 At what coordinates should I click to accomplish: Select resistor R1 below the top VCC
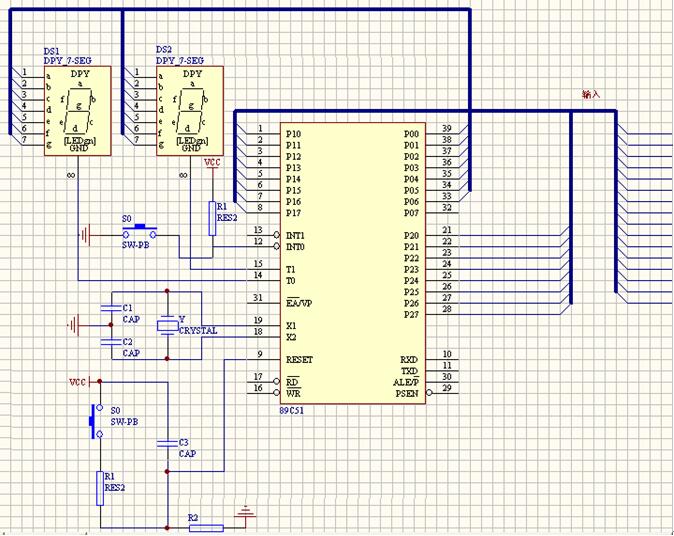212,218
